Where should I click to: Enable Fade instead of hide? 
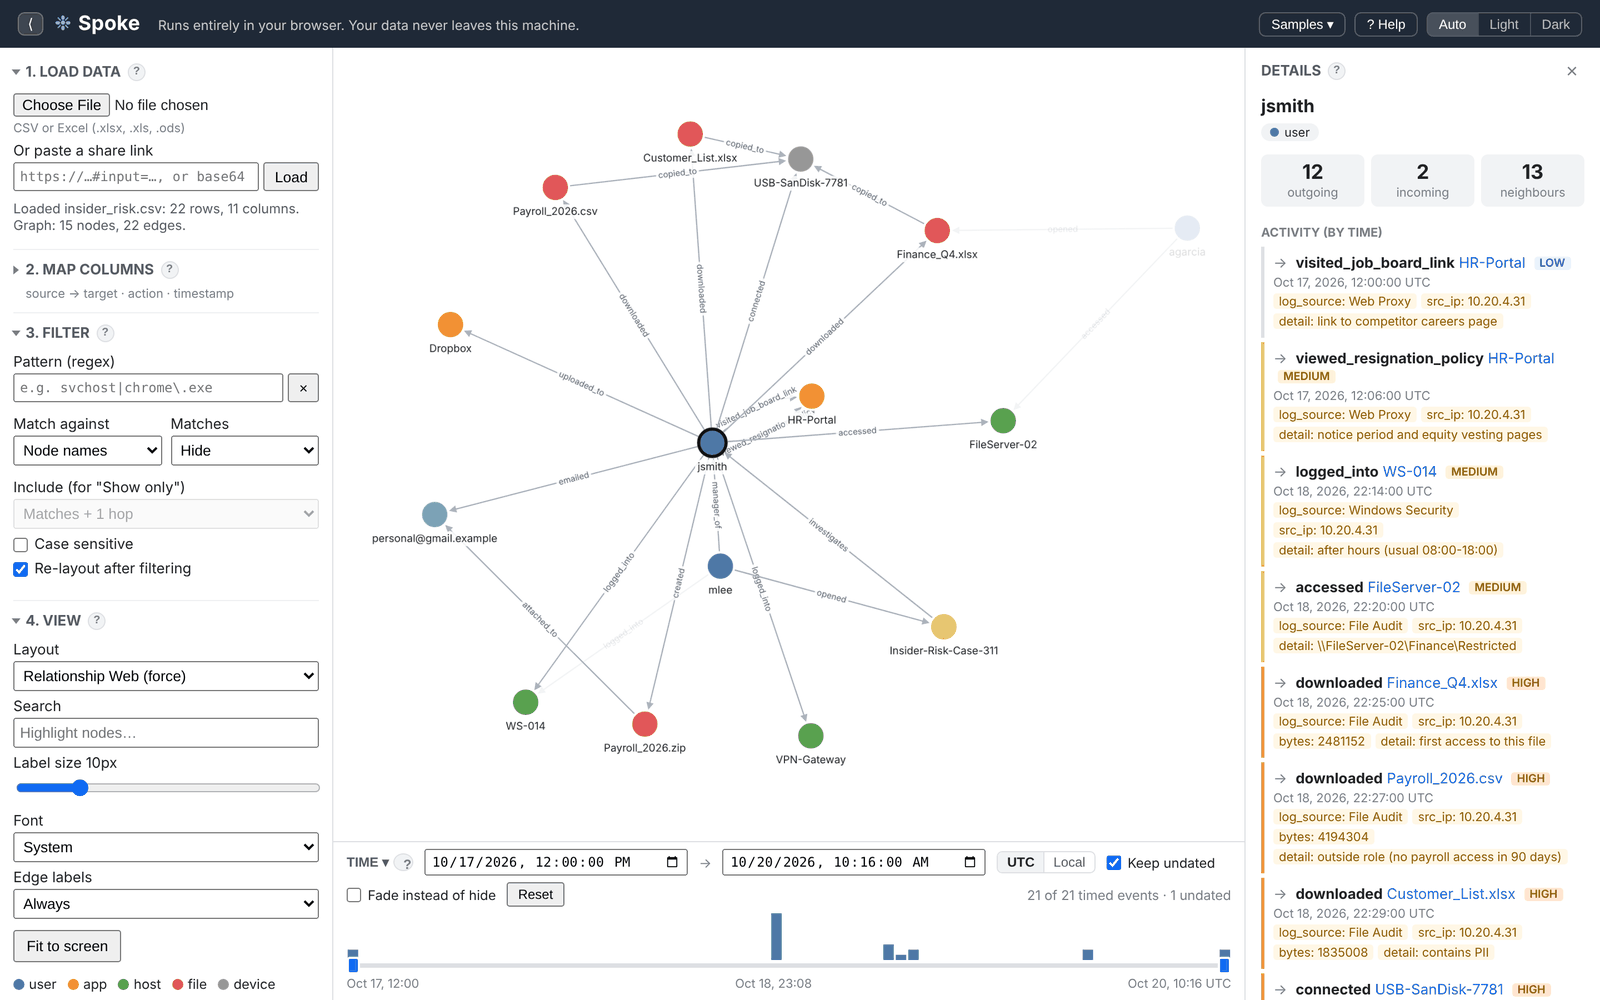[354, 895]
